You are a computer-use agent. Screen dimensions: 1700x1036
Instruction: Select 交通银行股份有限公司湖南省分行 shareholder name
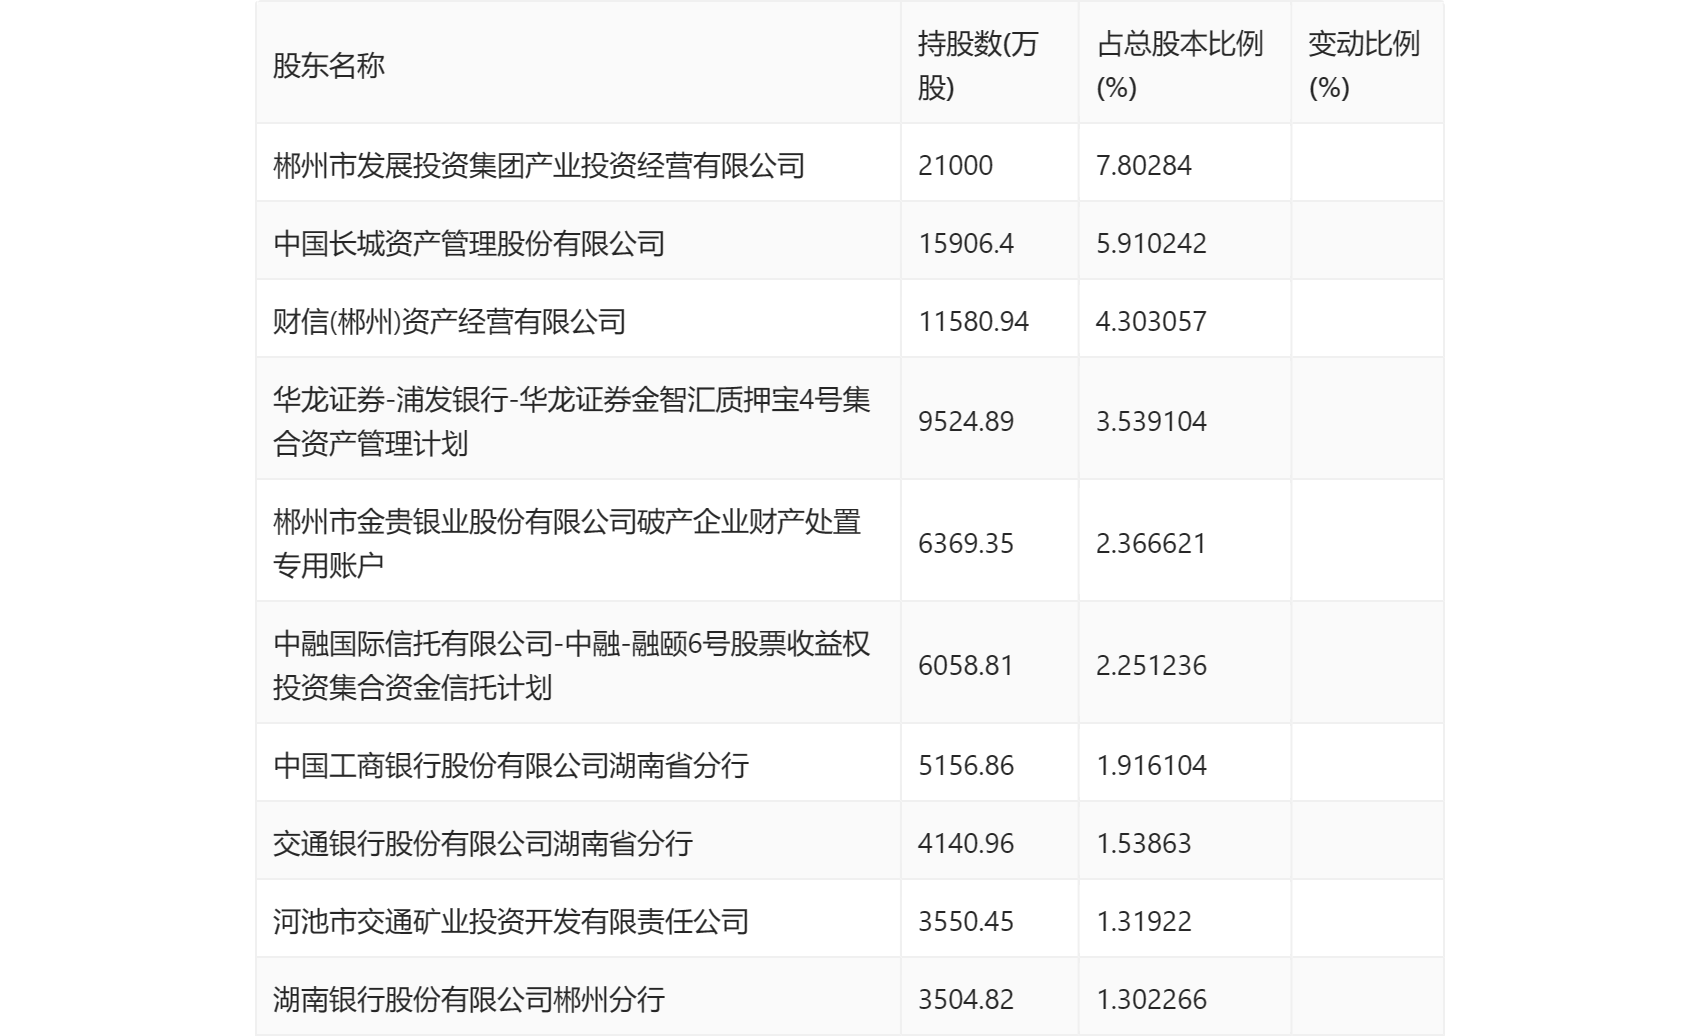tap(483, 843)
